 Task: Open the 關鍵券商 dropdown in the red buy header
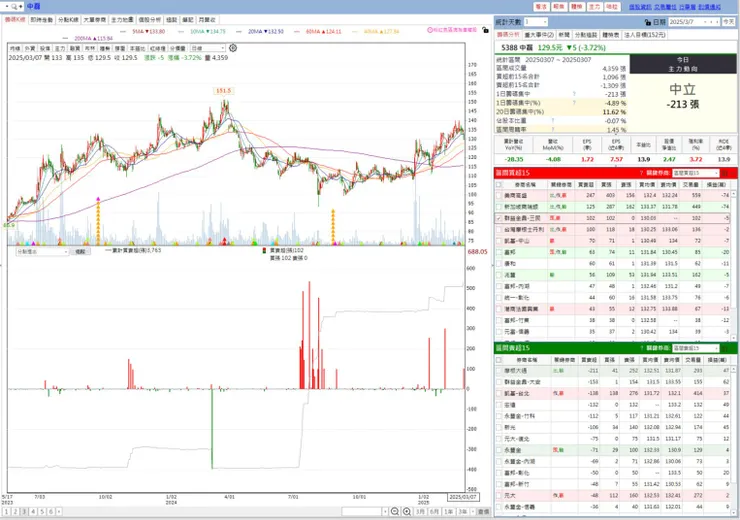point(695,173)
